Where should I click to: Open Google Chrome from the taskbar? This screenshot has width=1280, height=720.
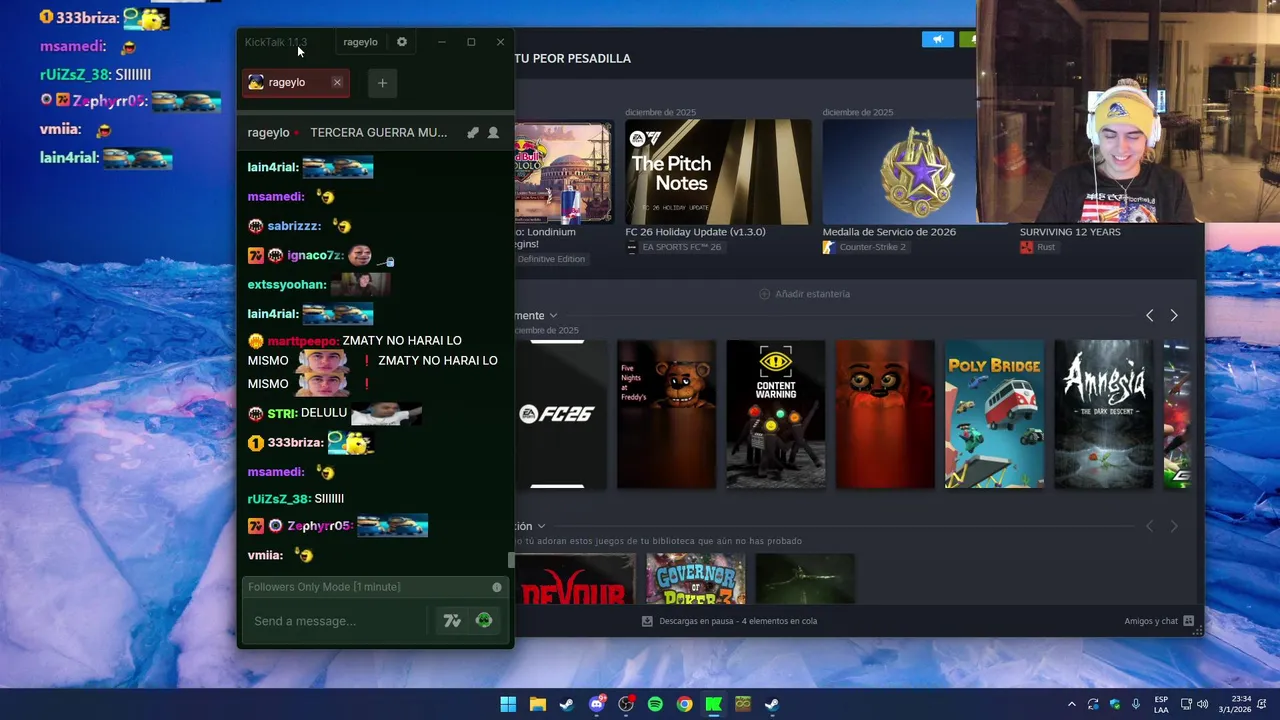[684, 704]
